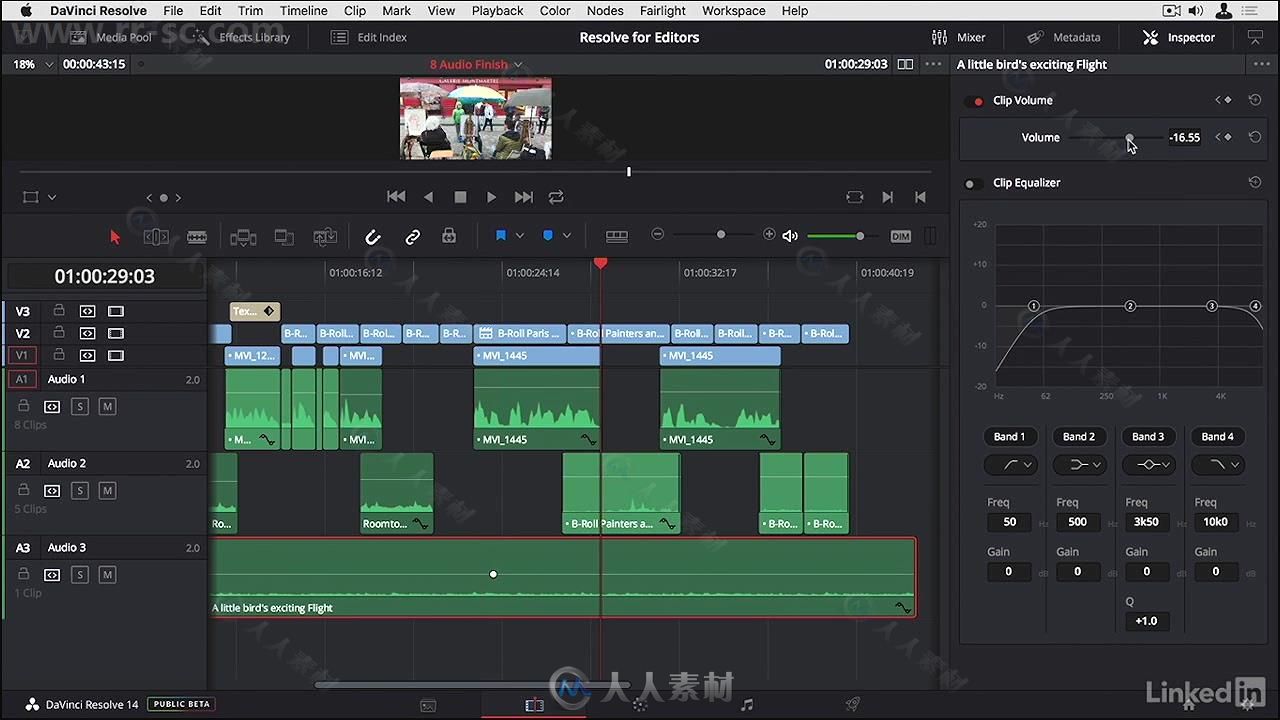Adjust the Clip Volume slider handle
This screenshot has height=720, width=1280.
tap(1129, 138)
